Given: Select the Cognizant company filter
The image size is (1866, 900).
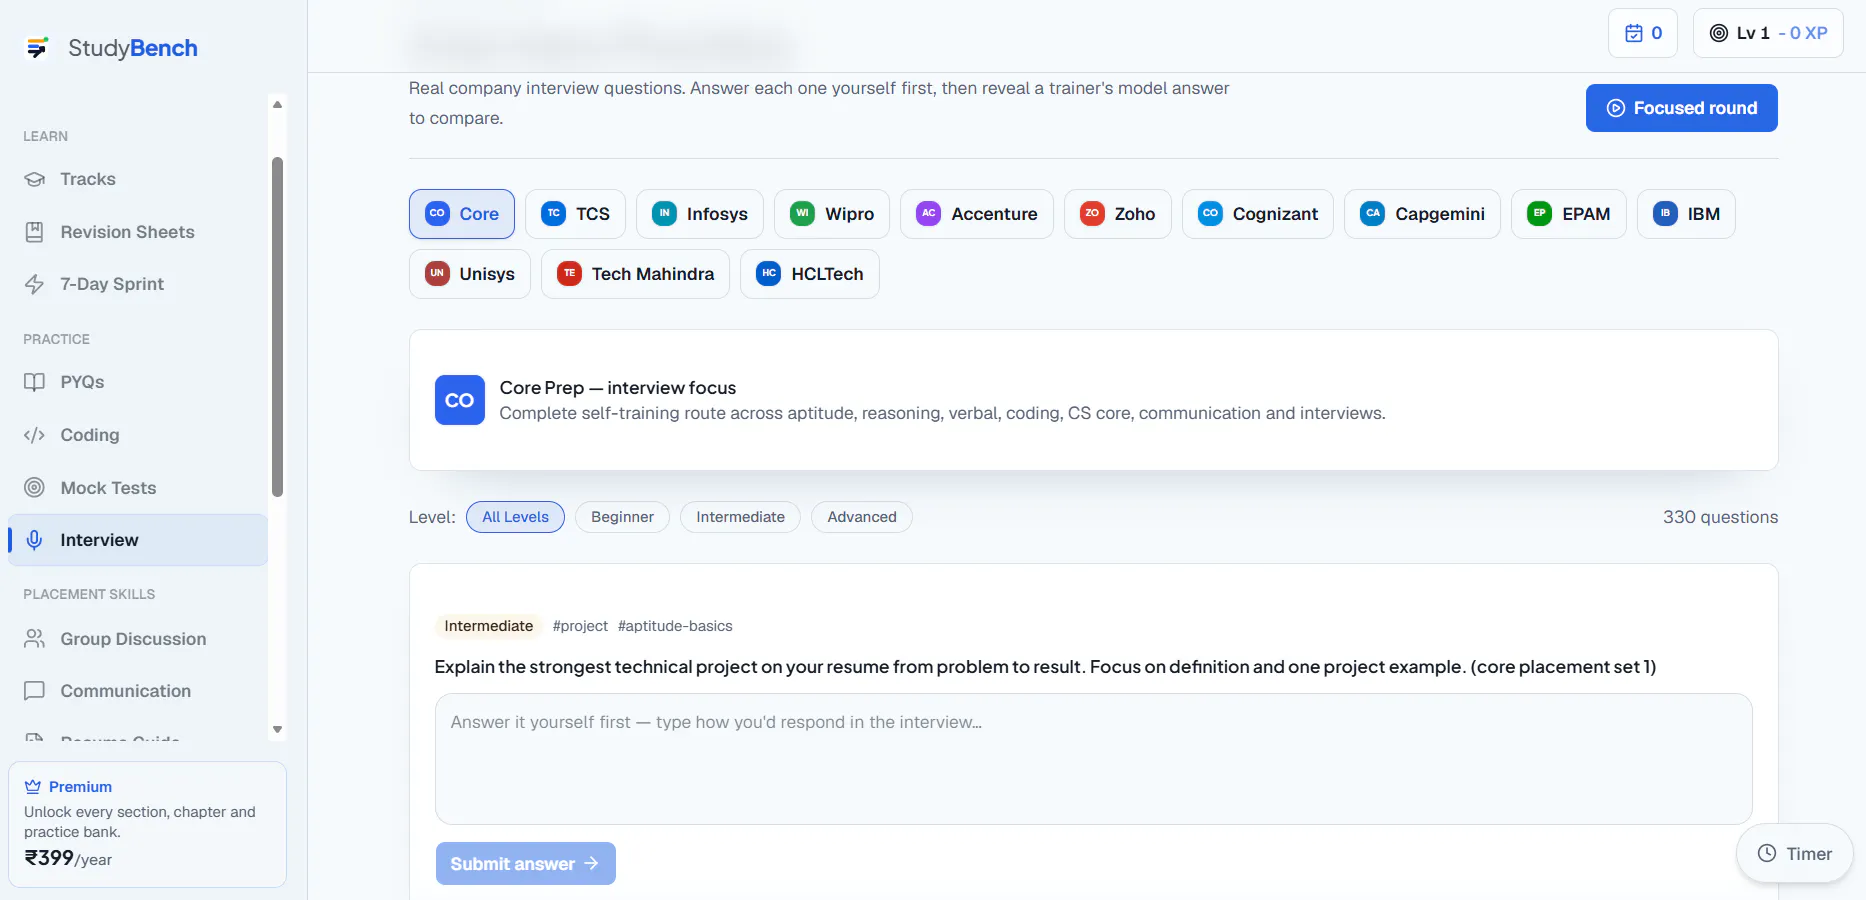Looking at the screenshot, I should [x=1258, y=214].
